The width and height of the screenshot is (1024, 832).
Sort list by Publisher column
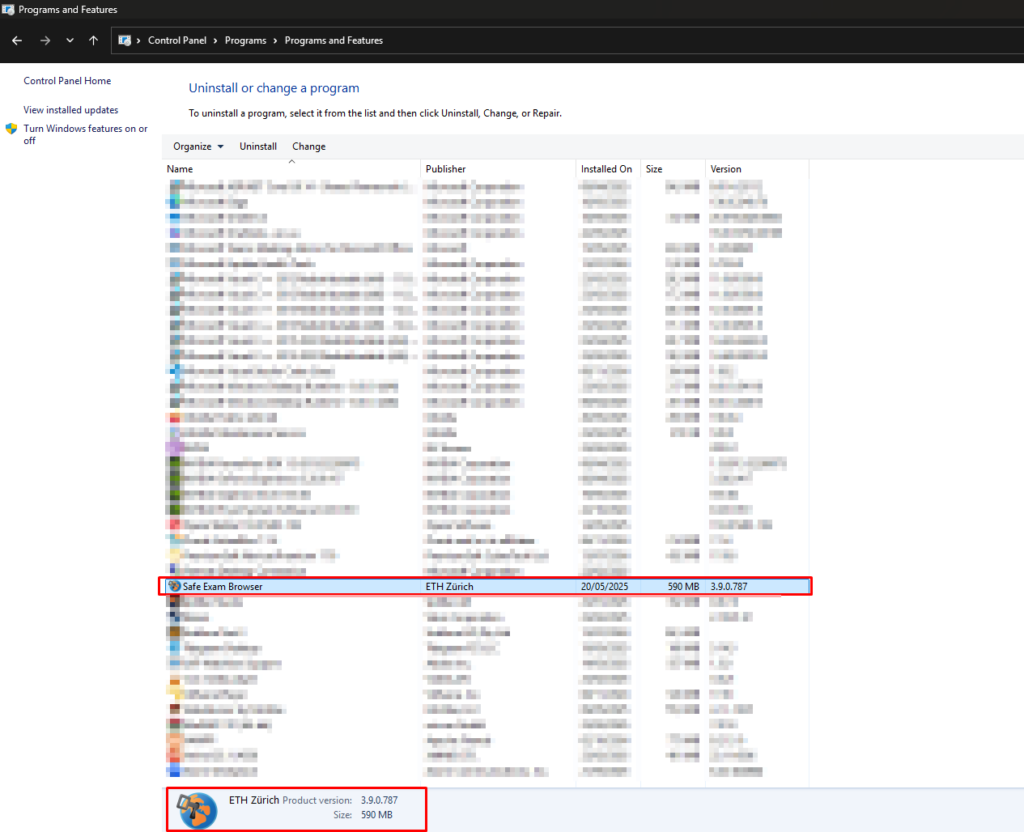pyautogui.click(x=498, y=169)
